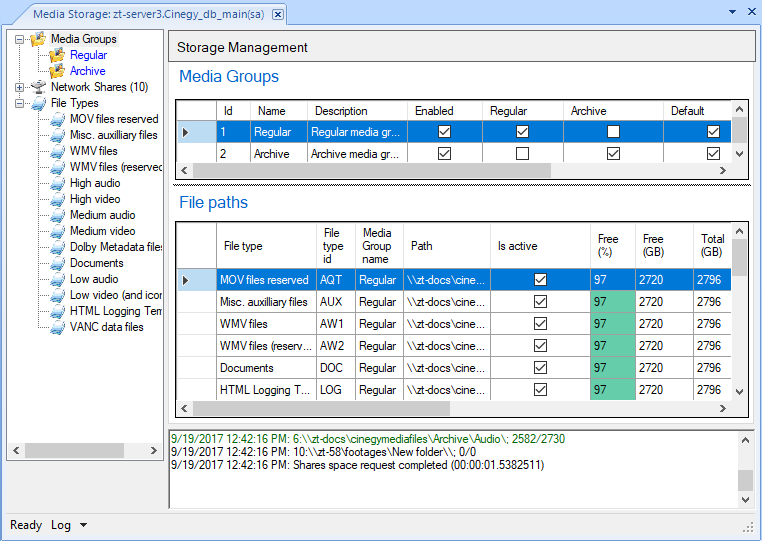Click green Free 97 cell for Misc. auxilliary files

(613, 302)
